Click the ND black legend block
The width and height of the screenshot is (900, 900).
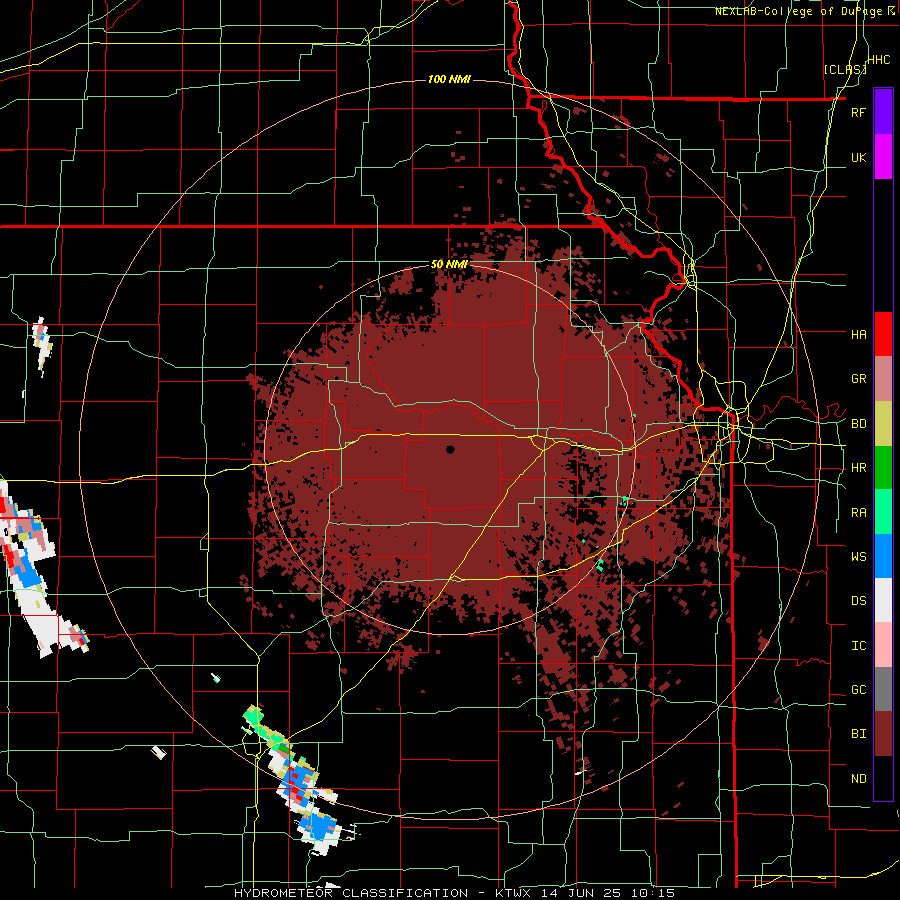point(883,778)
